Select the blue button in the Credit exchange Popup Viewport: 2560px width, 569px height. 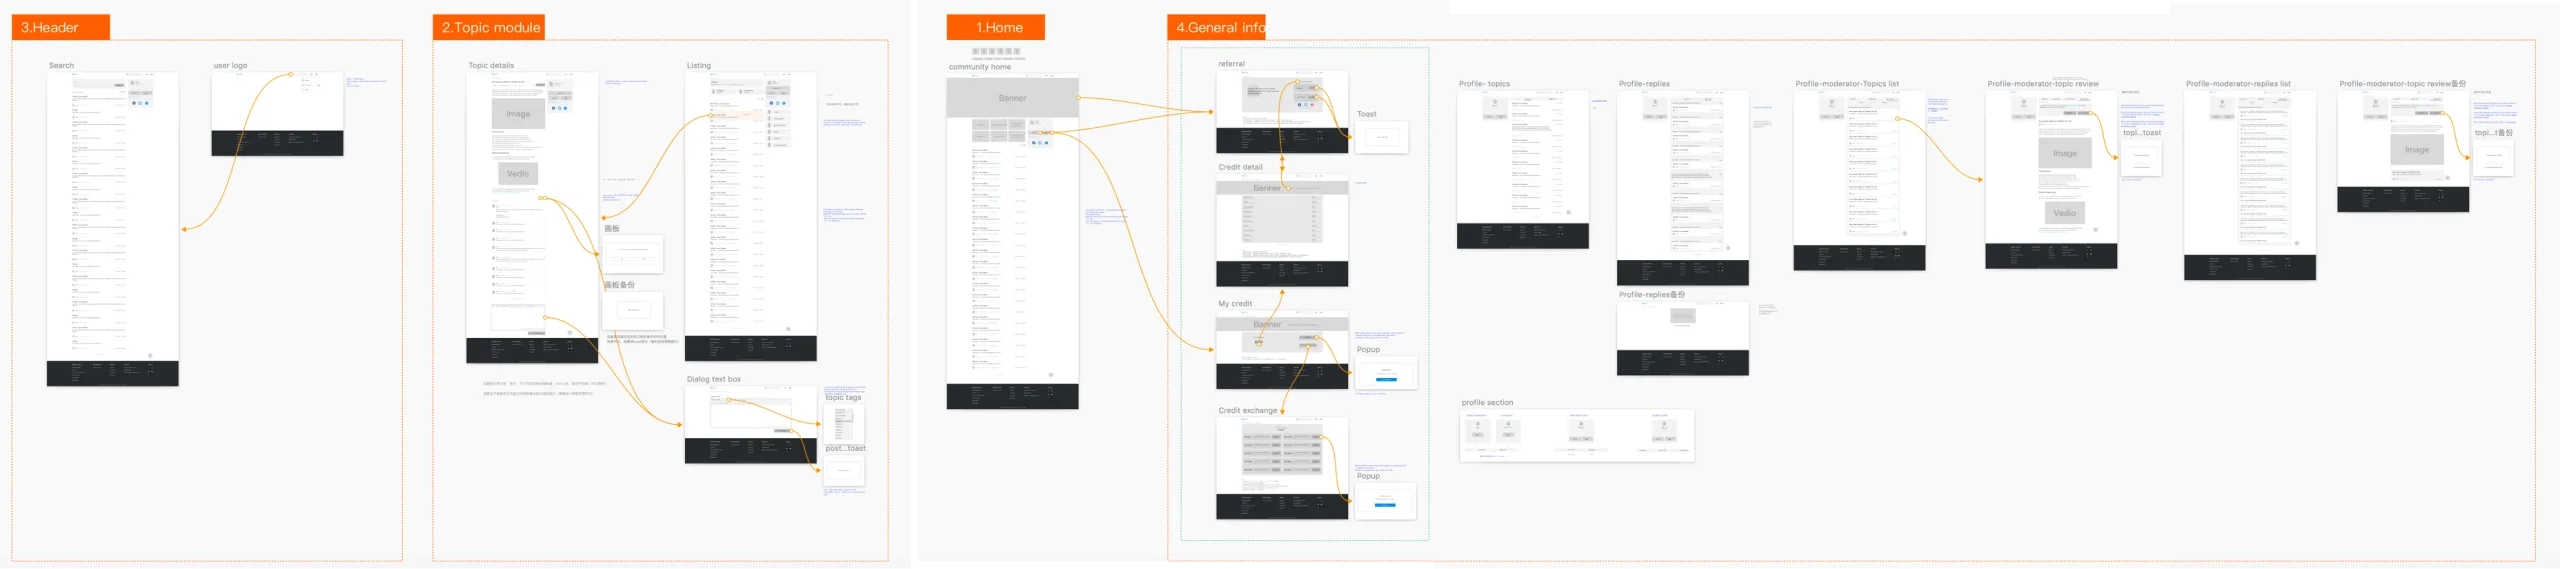coord(1385,505)
